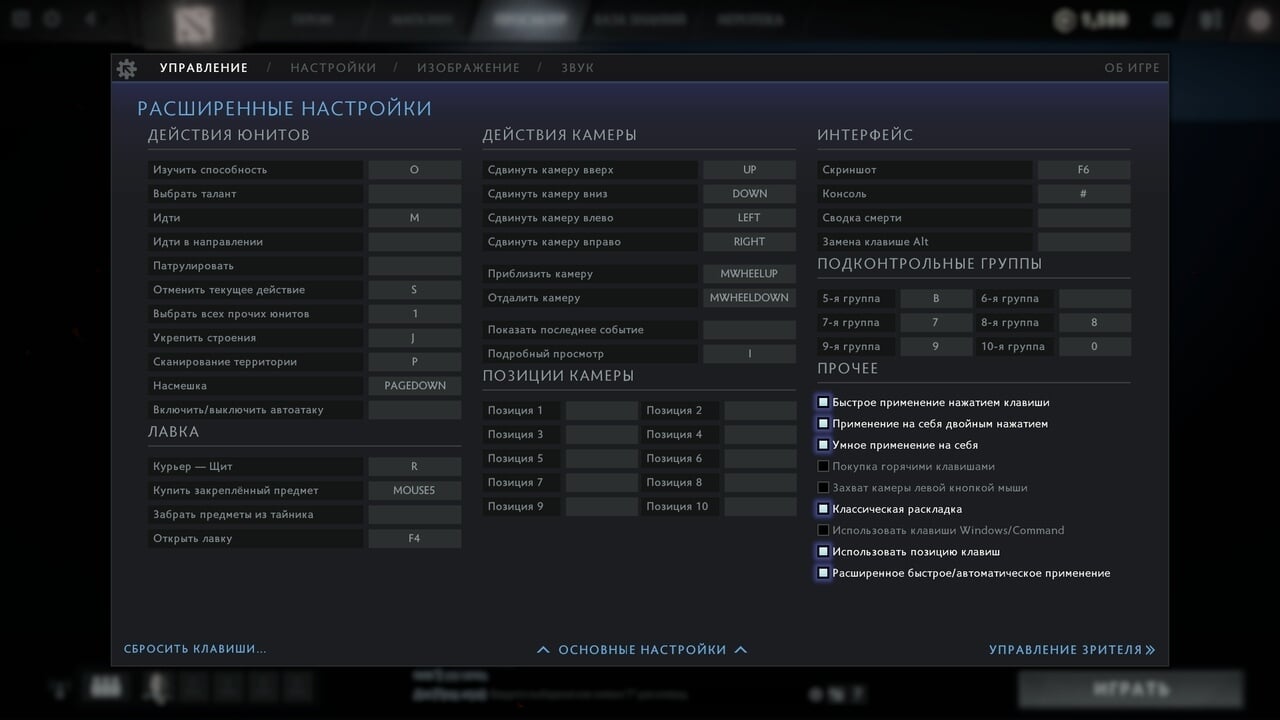The width and height of the screenshot is (1280, 720).
Task: Disable Умное применение на себя
Action: point(823,445)
